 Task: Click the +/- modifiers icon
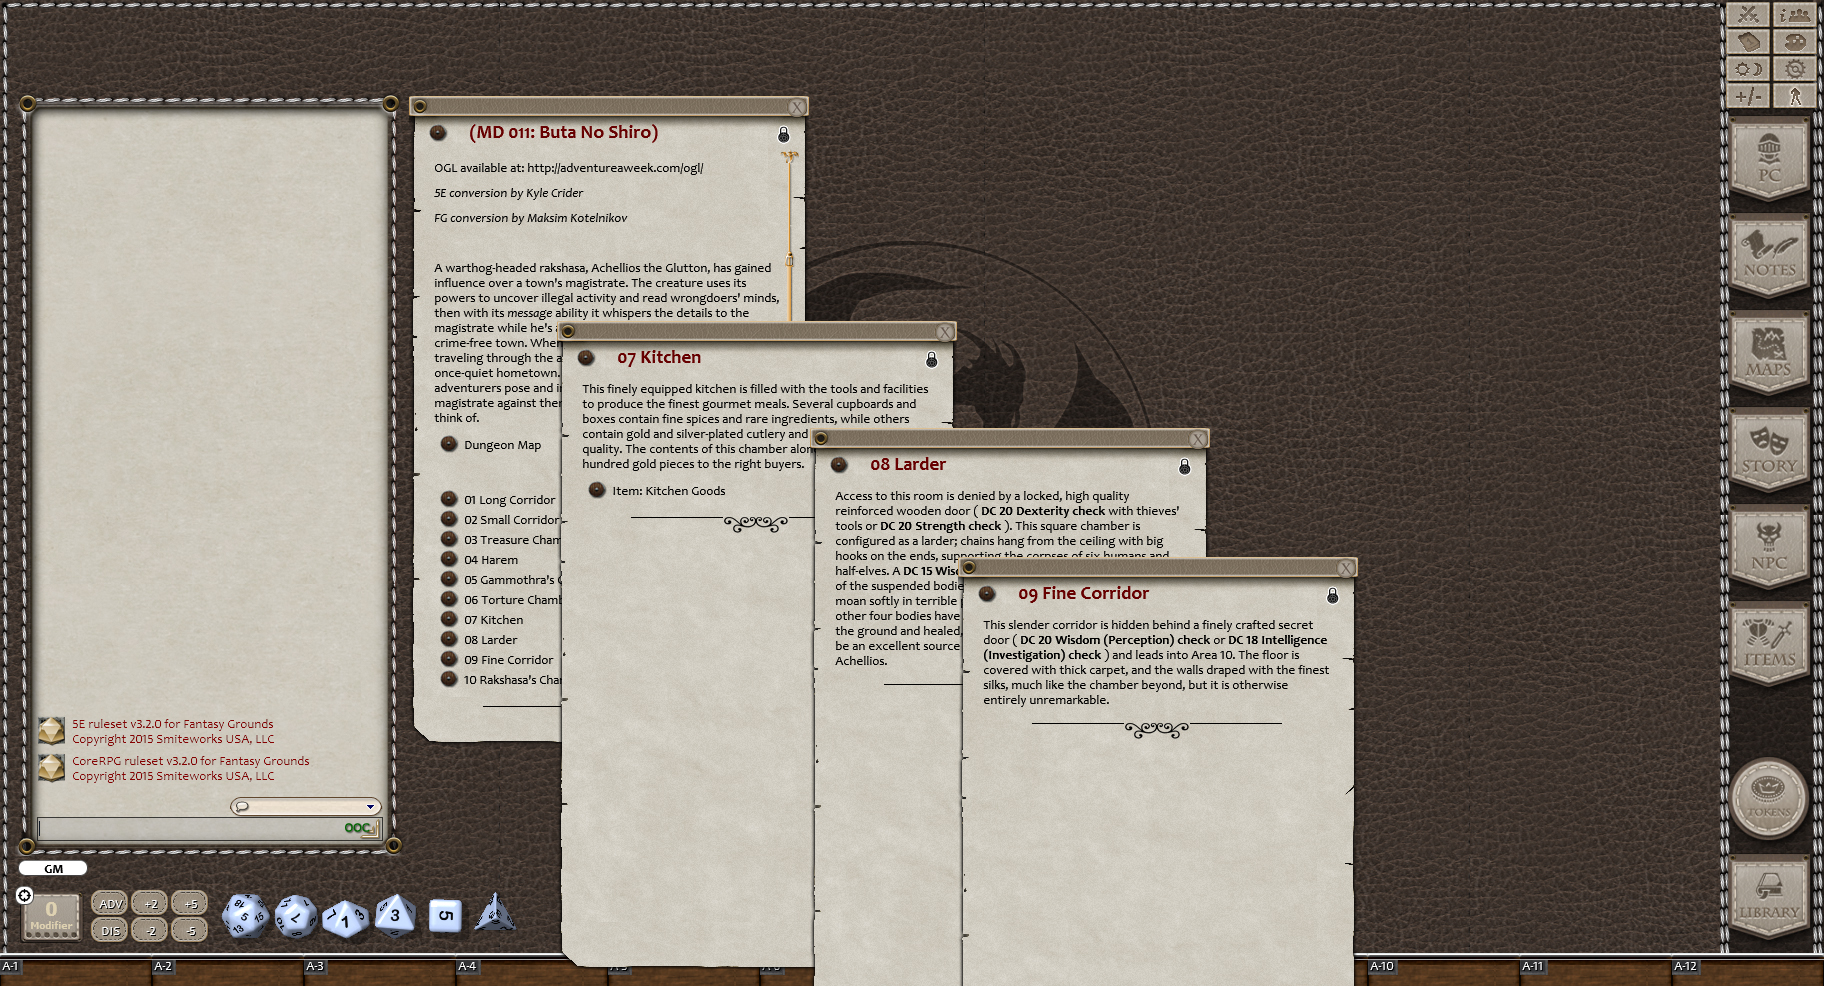click(x=1748, y=95)
